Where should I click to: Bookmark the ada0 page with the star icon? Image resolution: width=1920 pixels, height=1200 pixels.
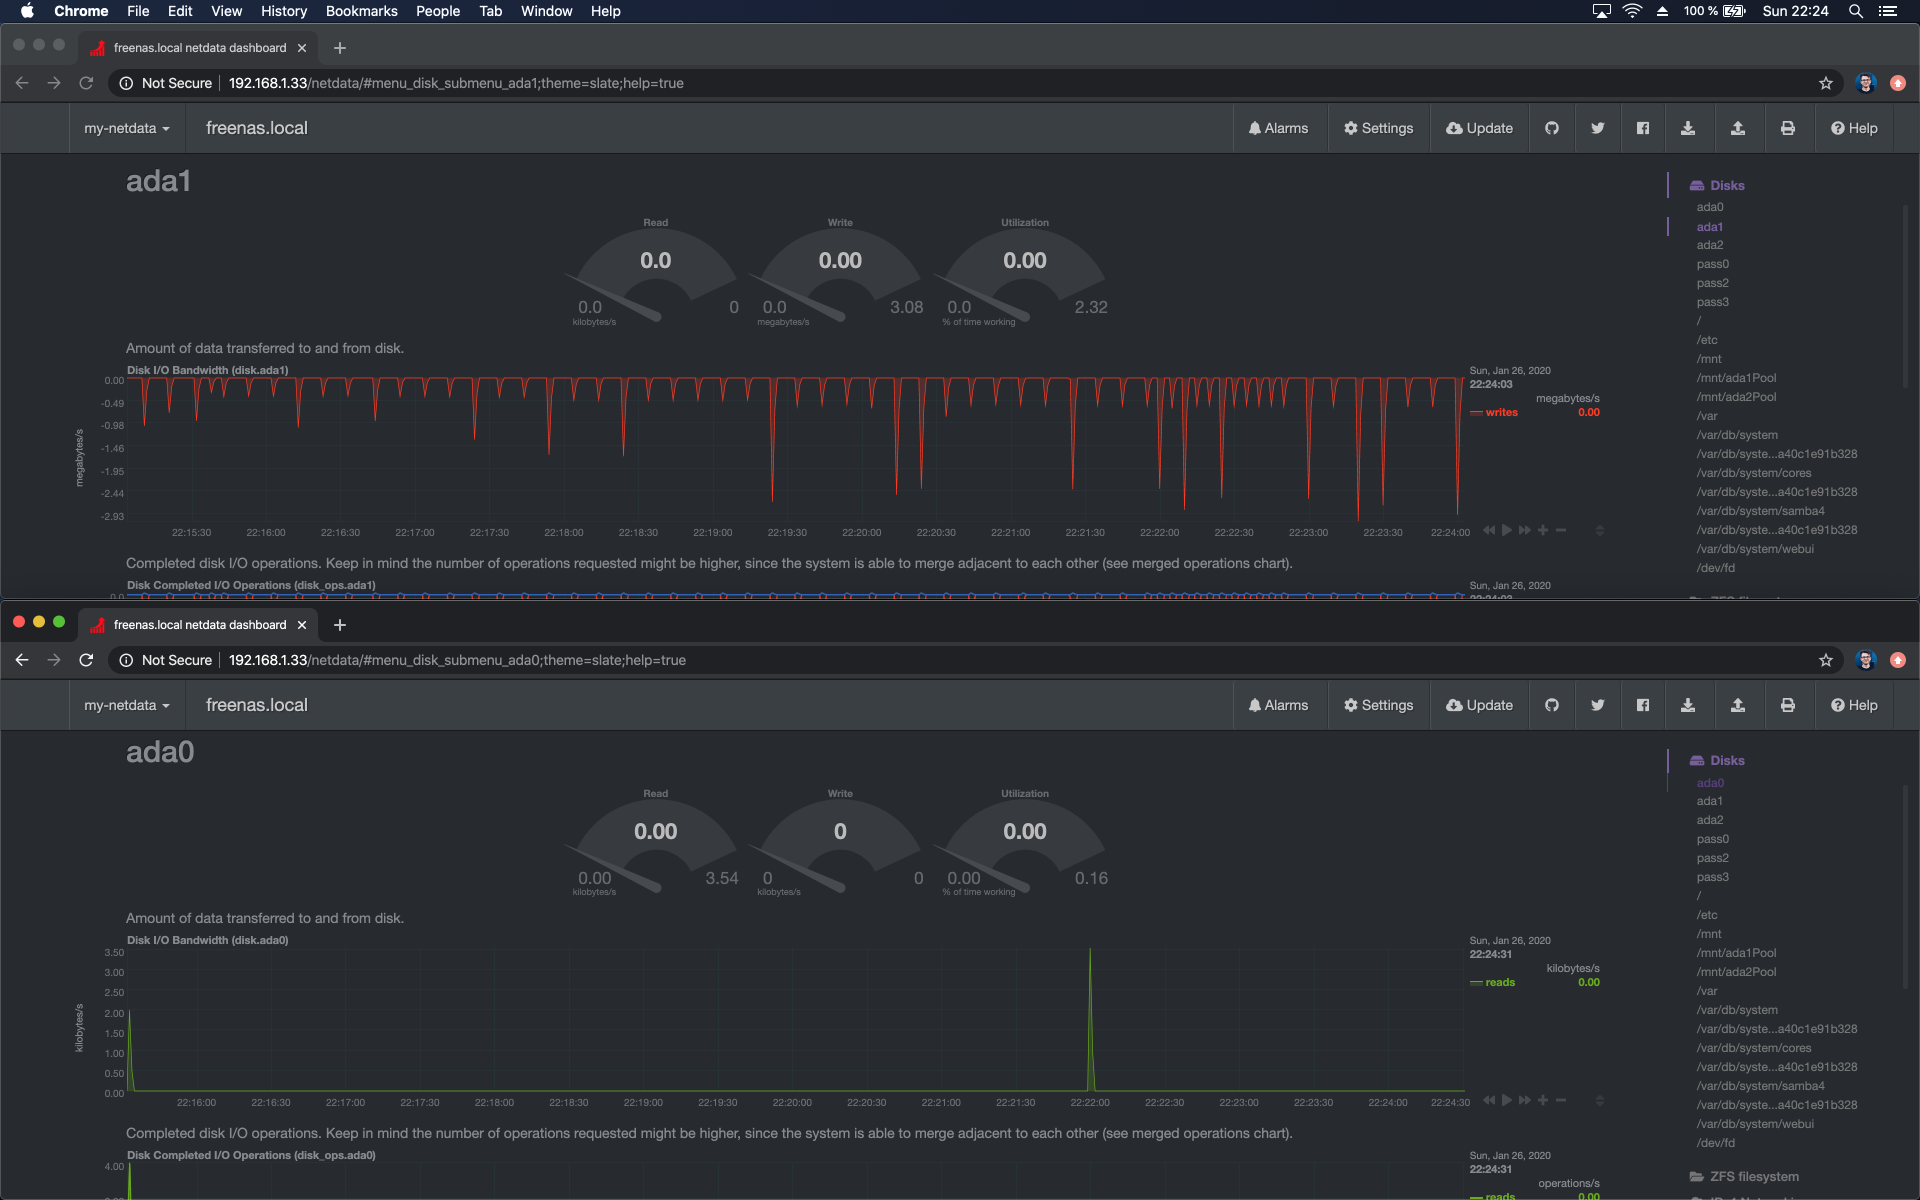click(1825, 660)
